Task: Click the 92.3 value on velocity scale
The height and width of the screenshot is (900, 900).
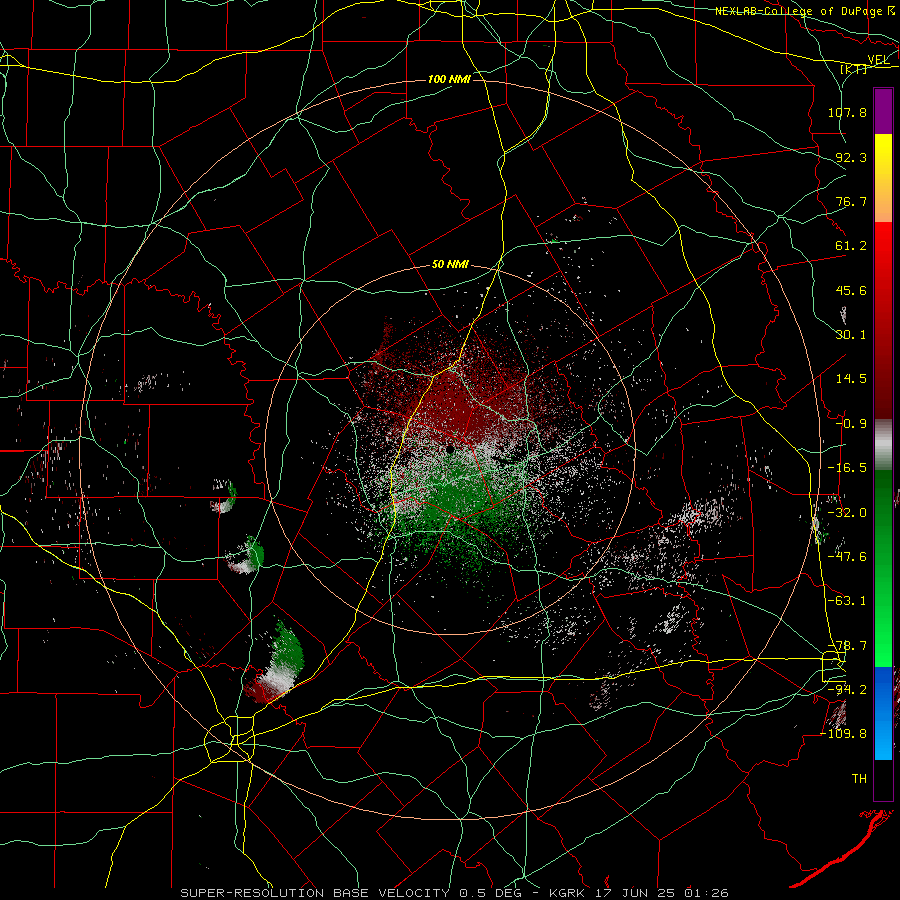Action: (x=851, y=157)
